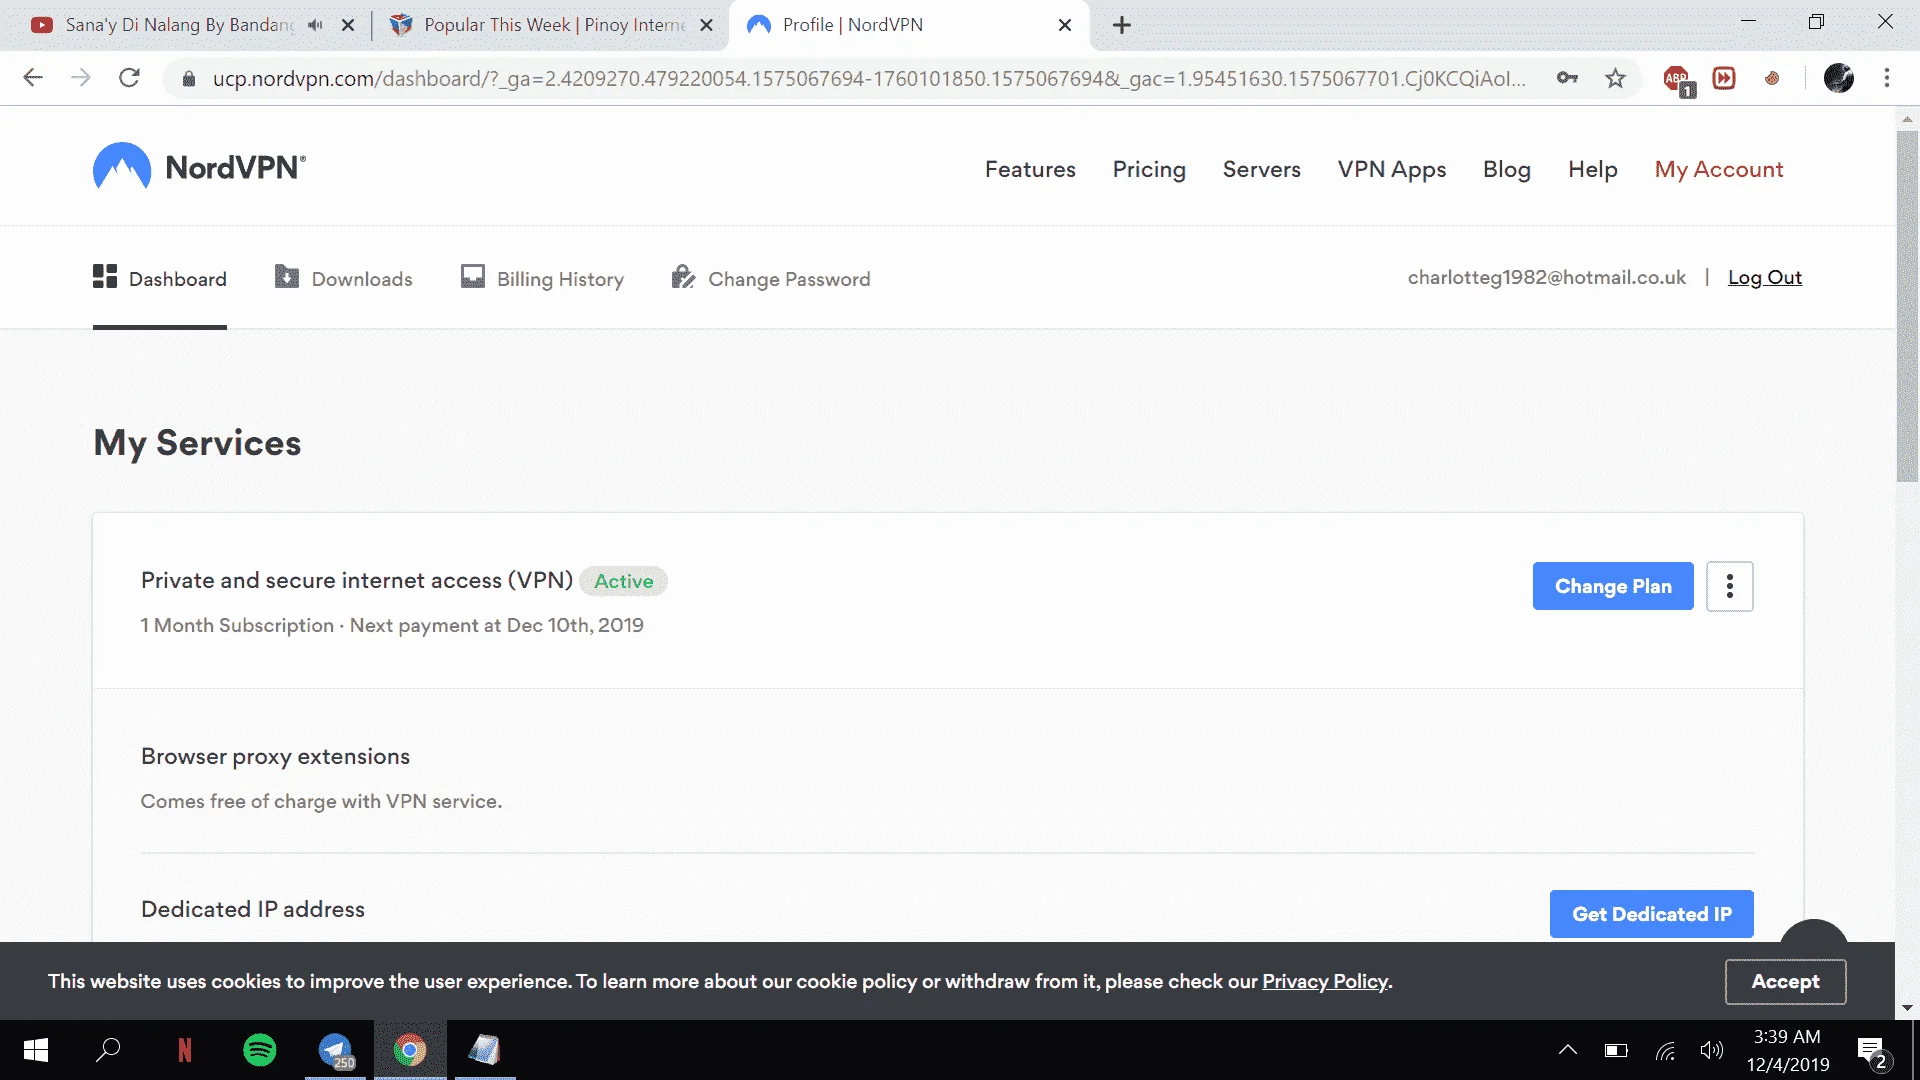1920x1080 pixels.
Task: Click the page vertical scrollbar thumb
Action: coord(1907,305)
